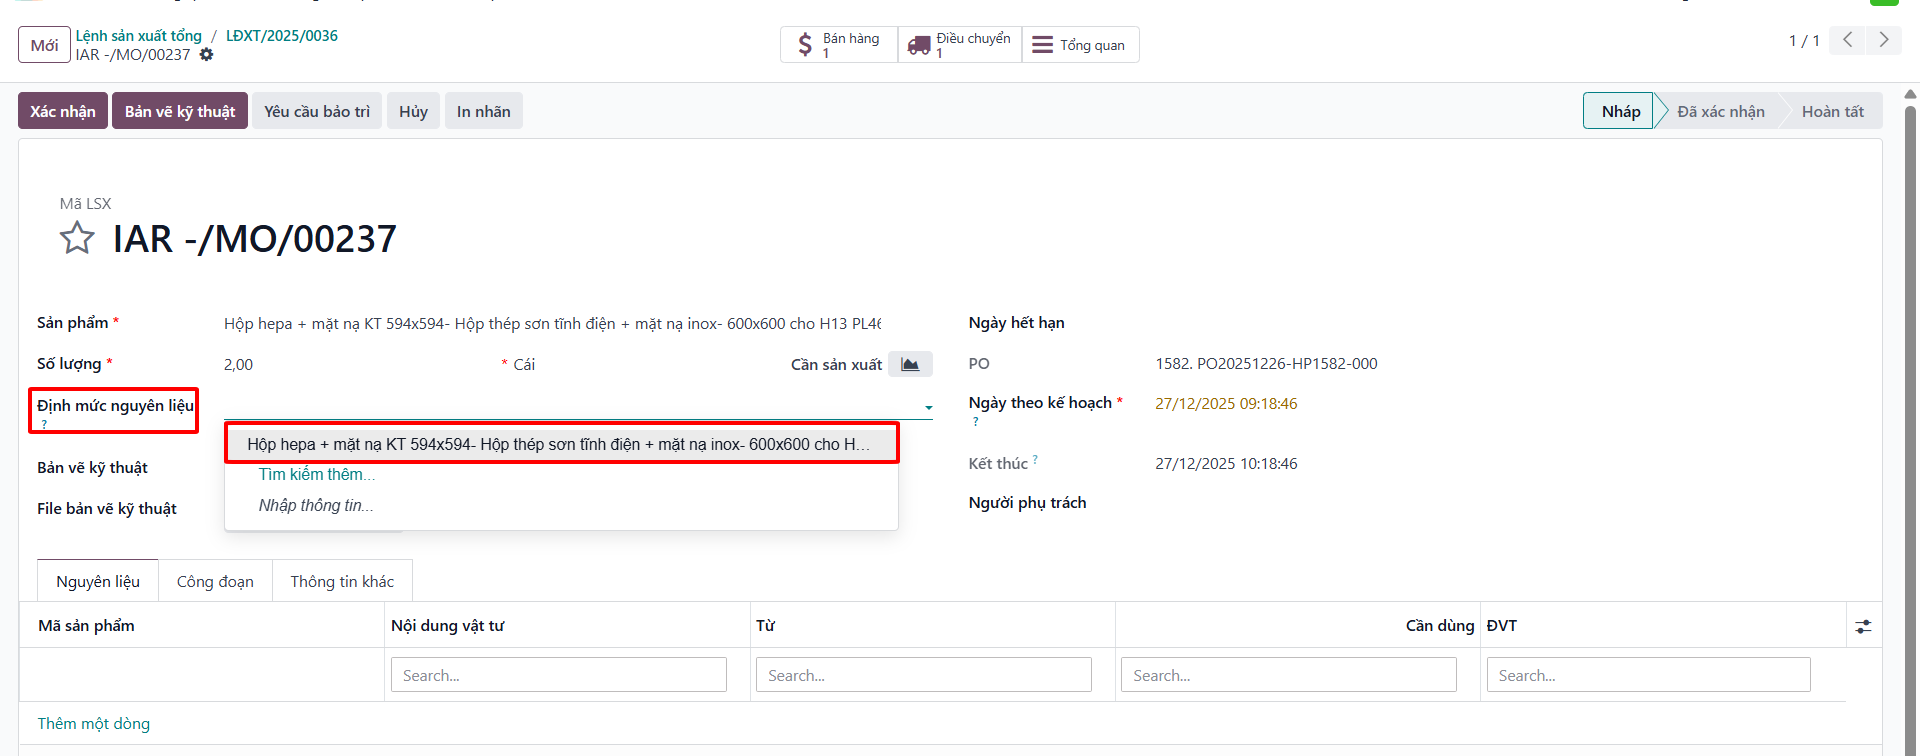Choose Tìm kiếm thêm... in the dropdown
The width and height of the screenshot is (1920, 756).
[317, 474]
